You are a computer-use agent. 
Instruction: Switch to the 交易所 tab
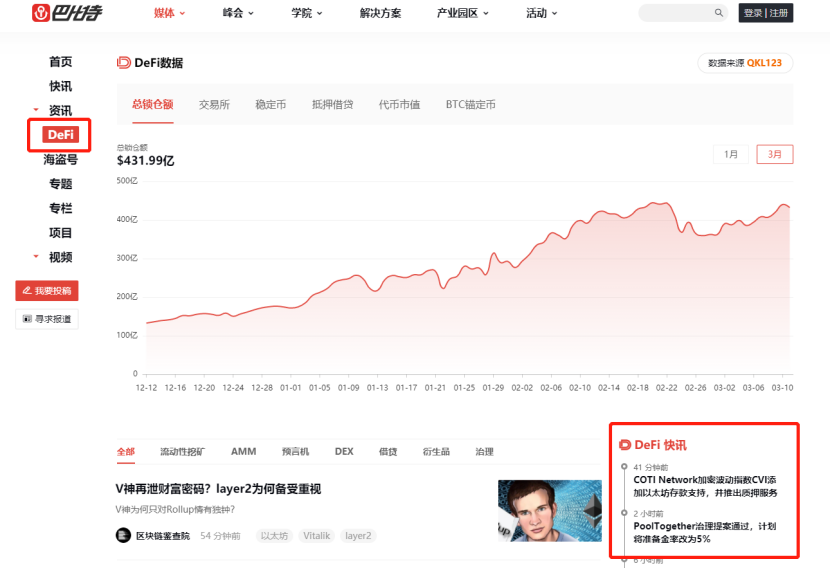tap(214, 104)
